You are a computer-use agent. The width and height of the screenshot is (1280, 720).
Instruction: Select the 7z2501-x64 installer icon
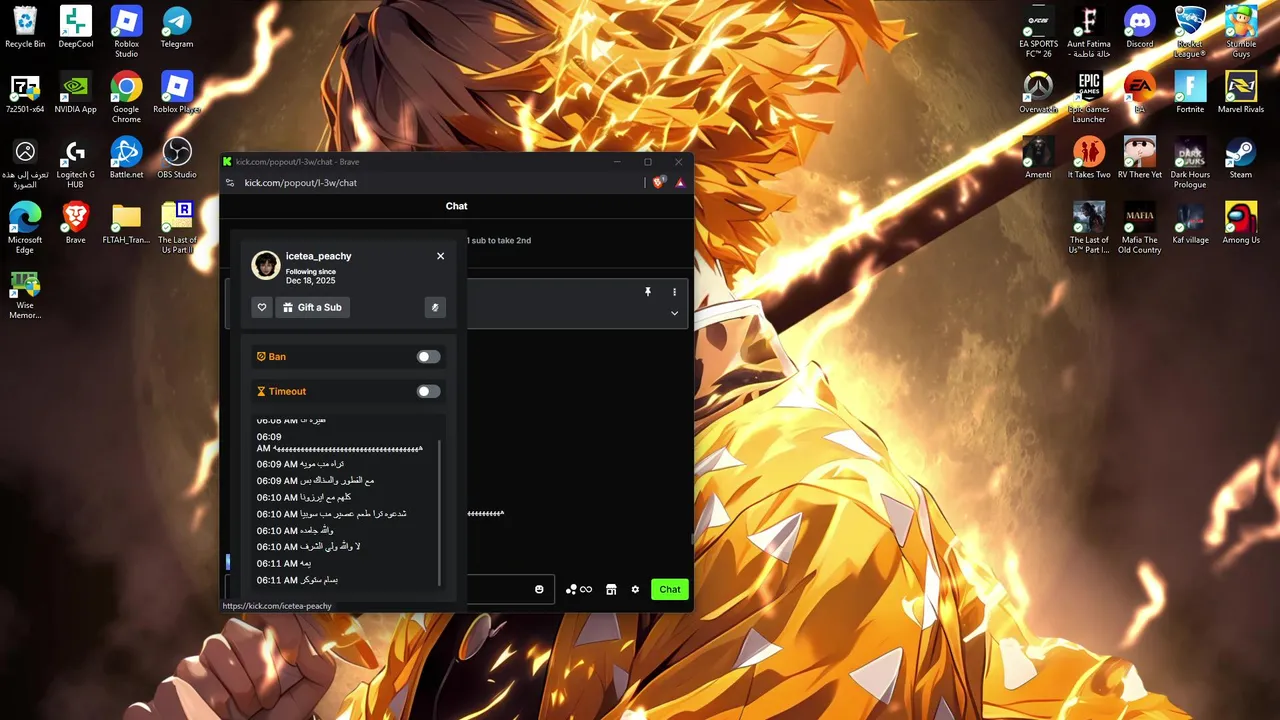click(x=25, y=93)
